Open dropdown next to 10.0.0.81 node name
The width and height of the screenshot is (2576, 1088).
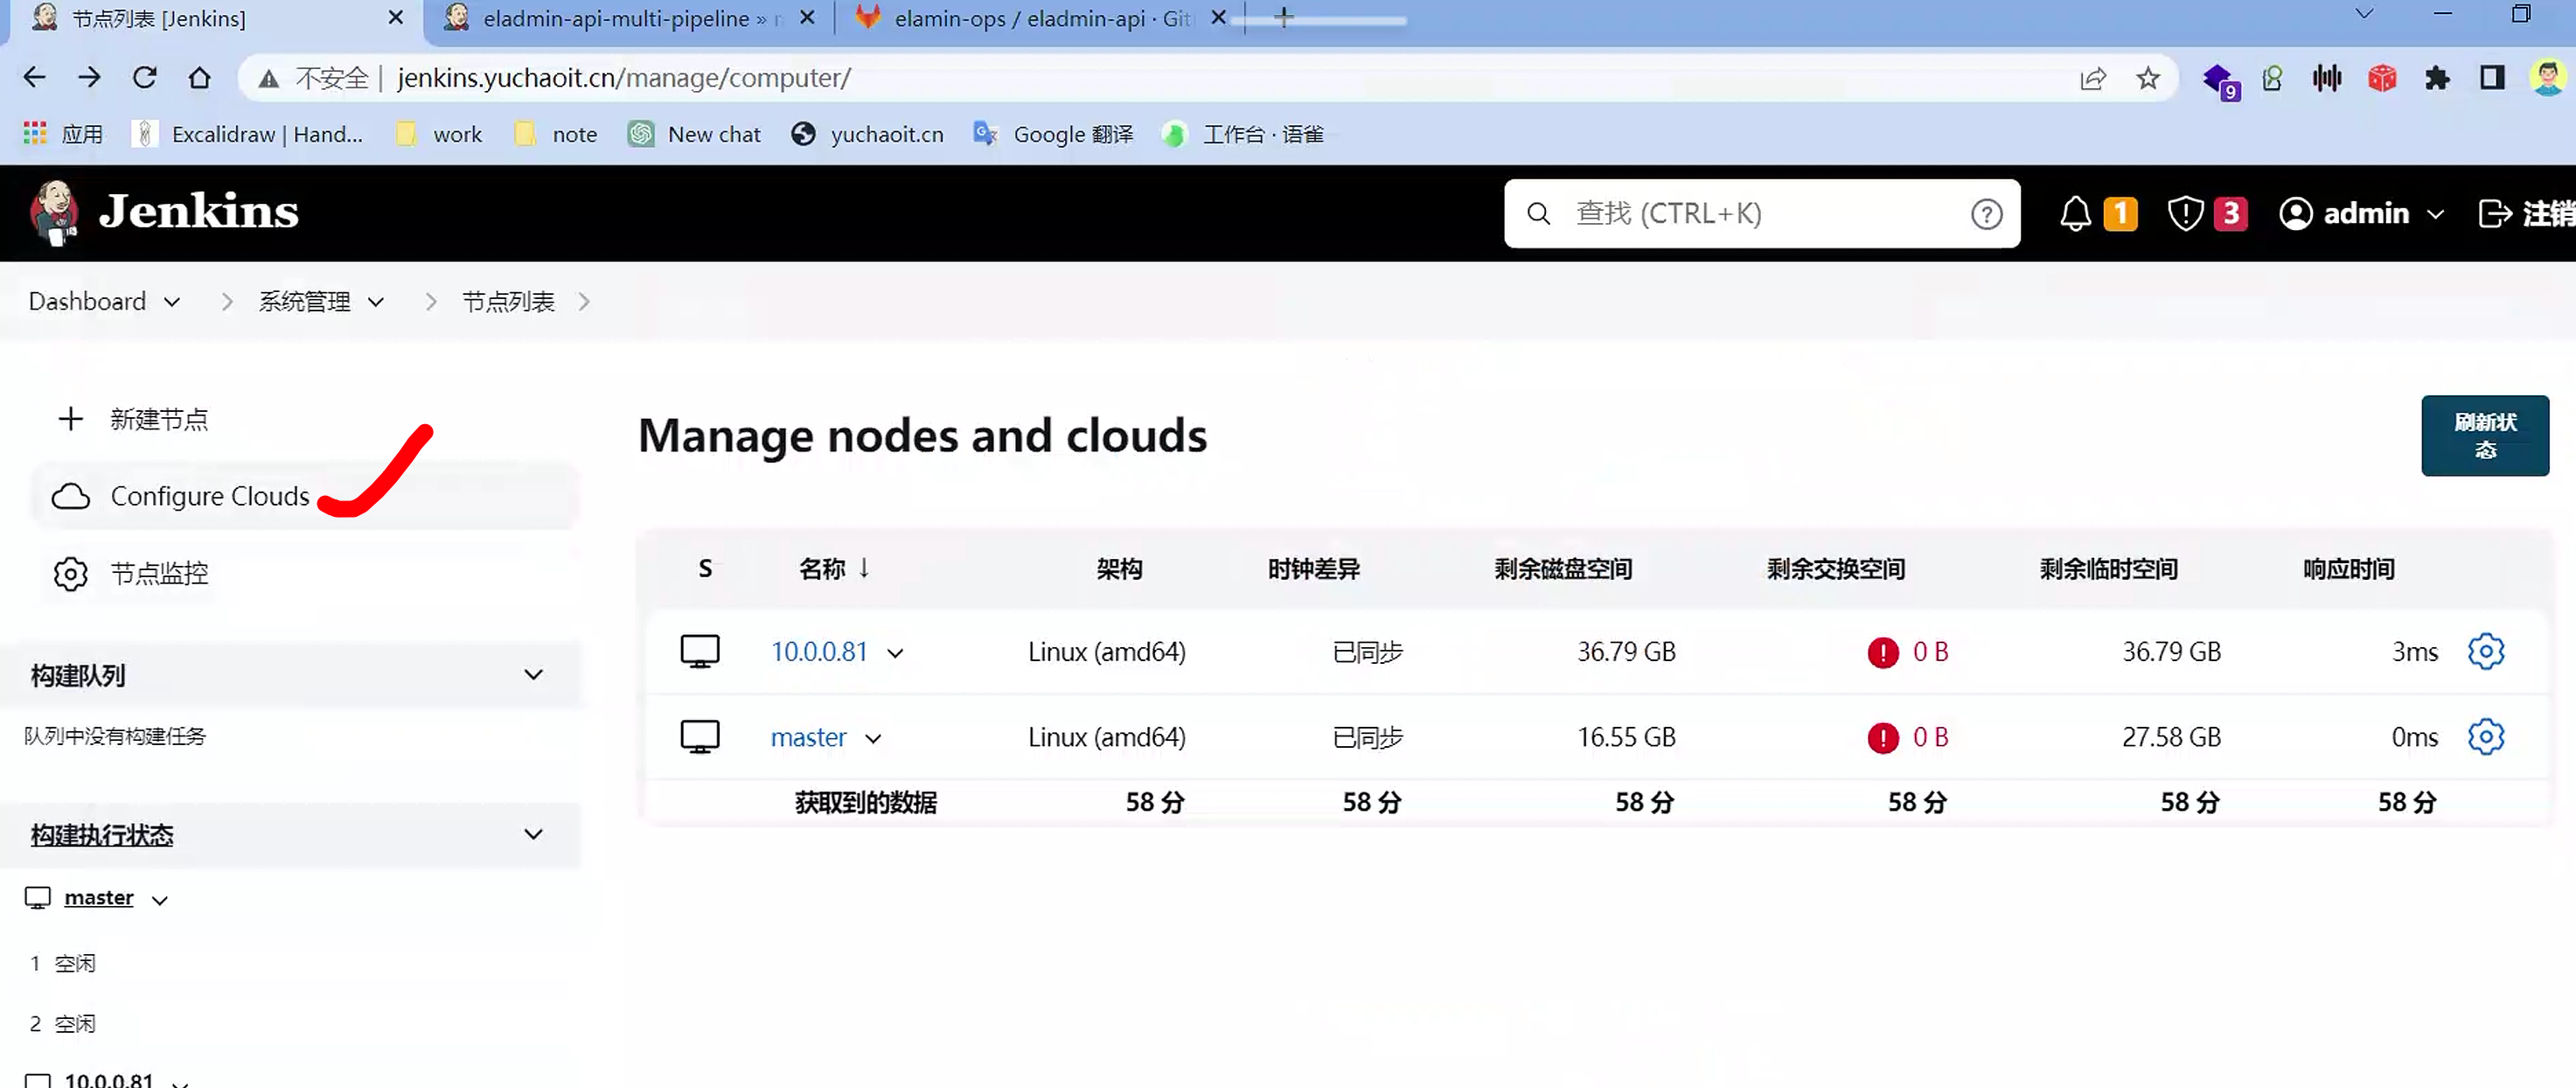coord(896,653)
